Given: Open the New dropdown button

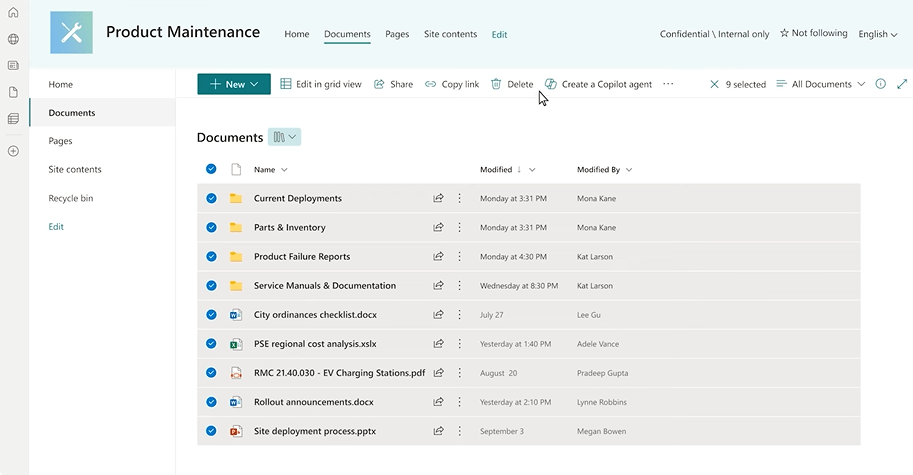Looking at the screenshot, I should [234, 84].
